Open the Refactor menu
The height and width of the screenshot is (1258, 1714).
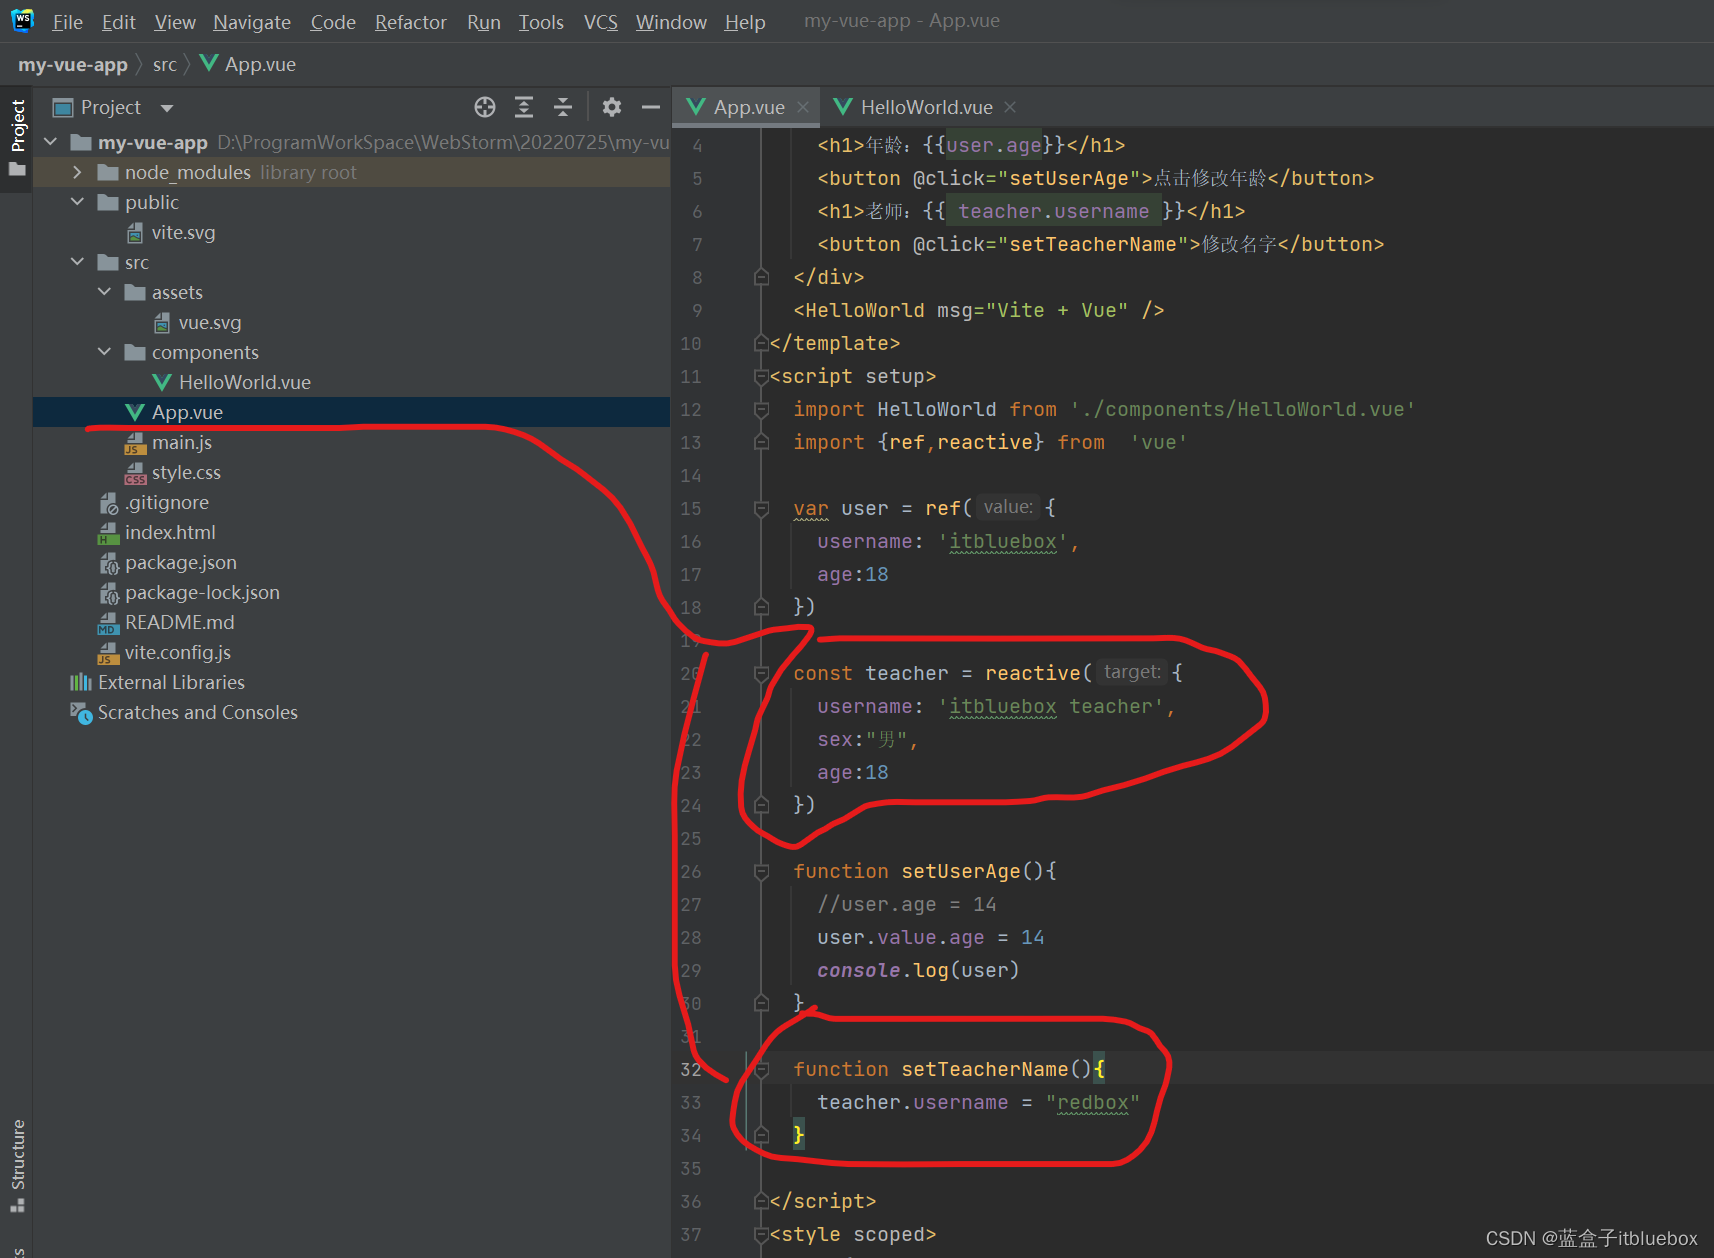click(410, 22)
